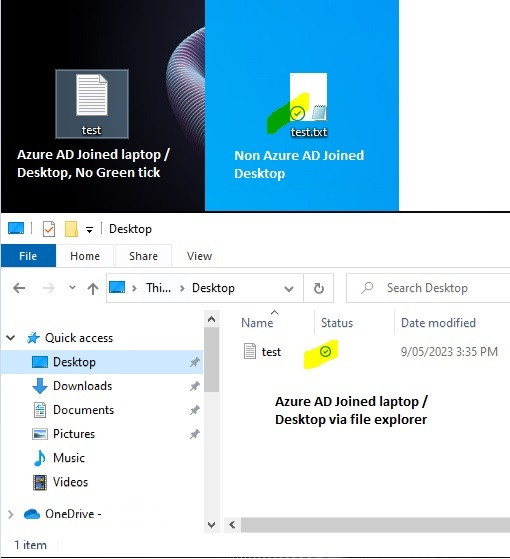Refresh the Desktop folder view

pos(319,288)
